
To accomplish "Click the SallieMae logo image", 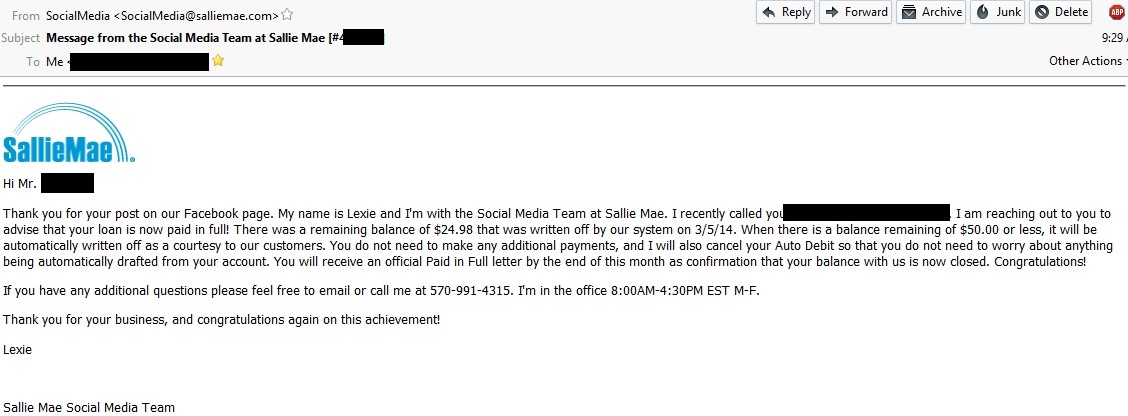I will (x=69, y=133).
